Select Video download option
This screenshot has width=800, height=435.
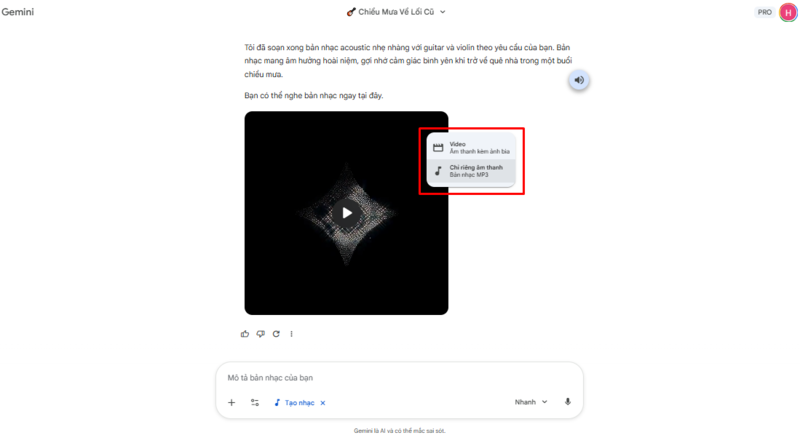471,147
